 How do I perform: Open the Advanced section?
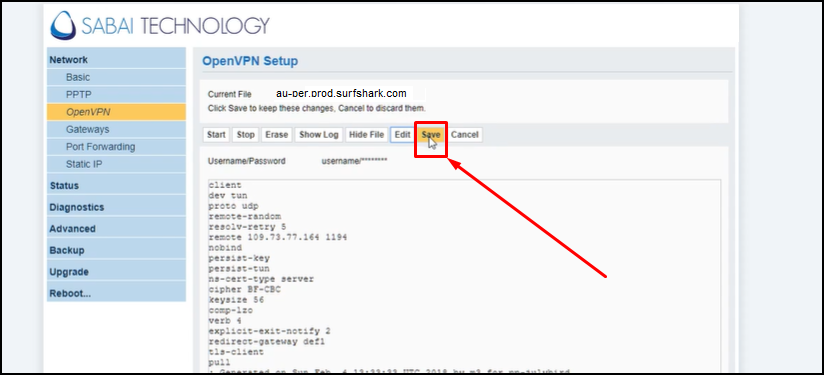click(x=116, y=228)
